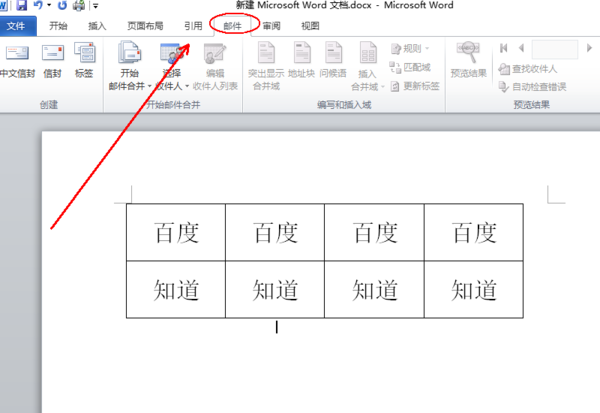The image size is (600, 413).
Task: Switch to the 视图 tab
Action: pyautogui.click(x=310, y=26)
